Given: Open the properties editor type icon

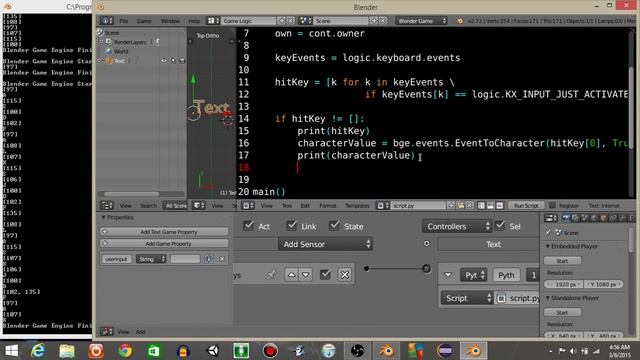Looking at the screenshot, I should click(x=551, y=218).
